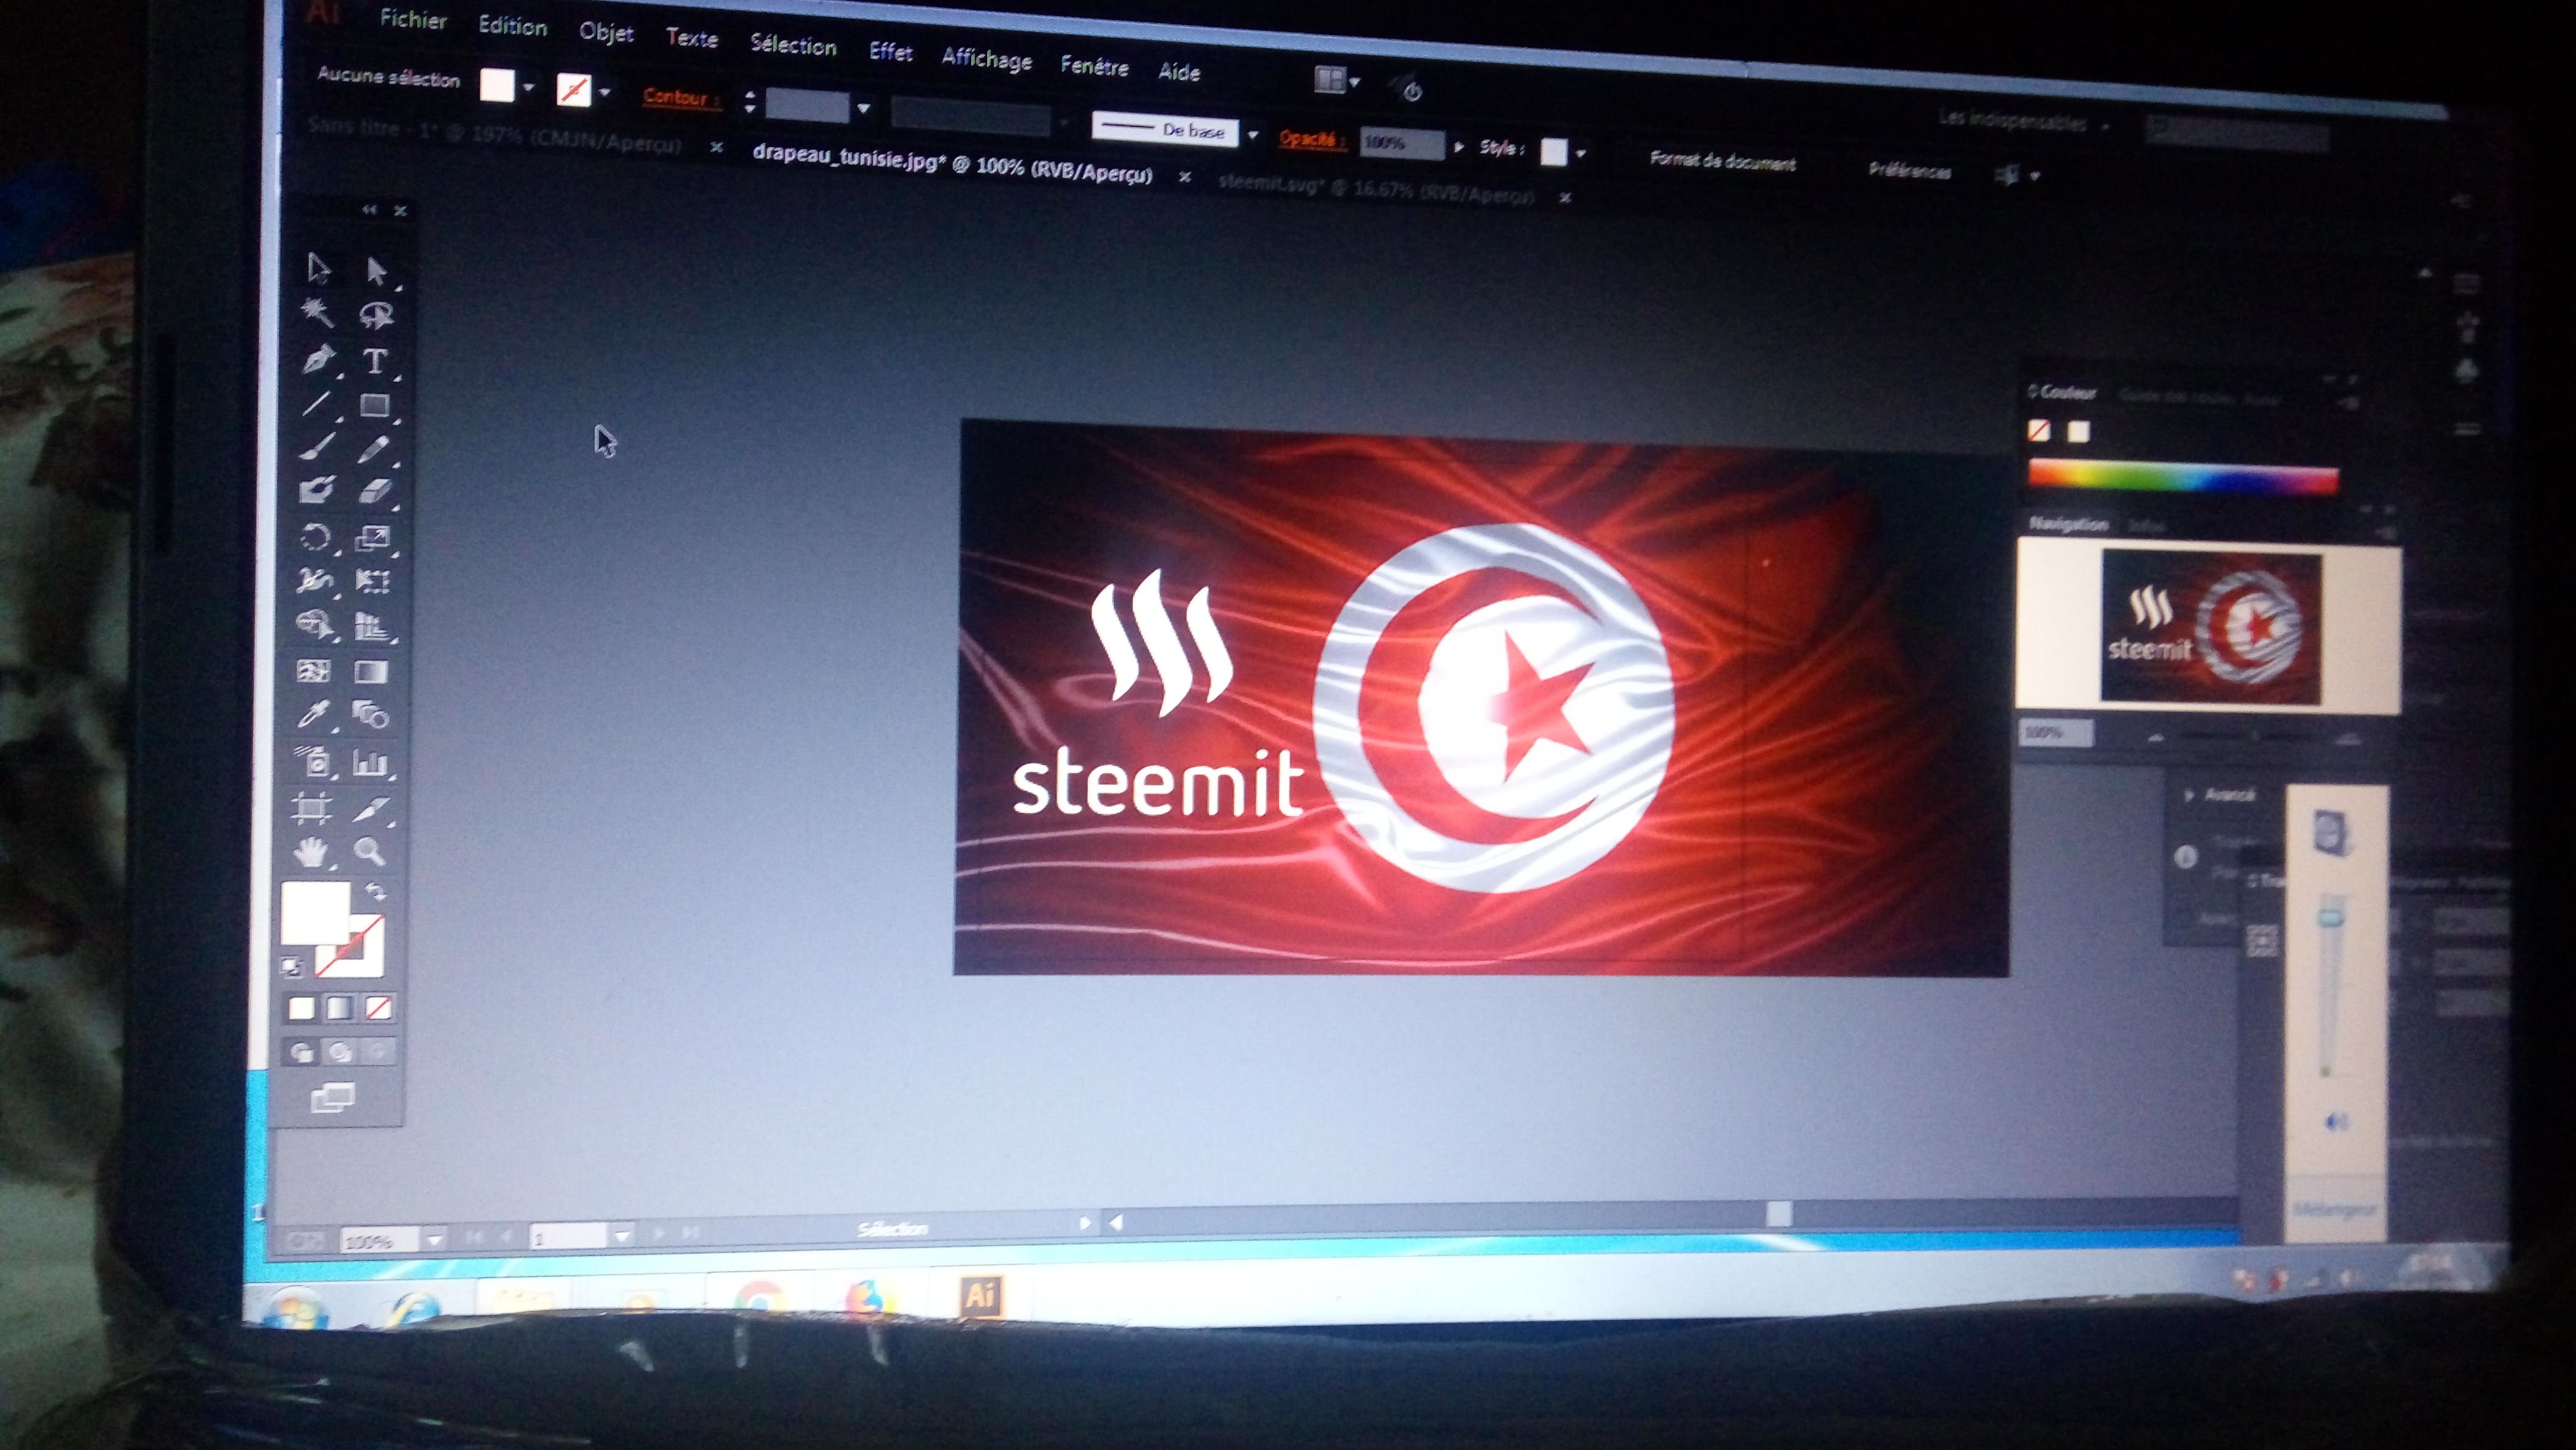This screenshot has width=2576, height=1450.
Task: Set paint mode to Gradient
Action: (x=340, y=1007)
